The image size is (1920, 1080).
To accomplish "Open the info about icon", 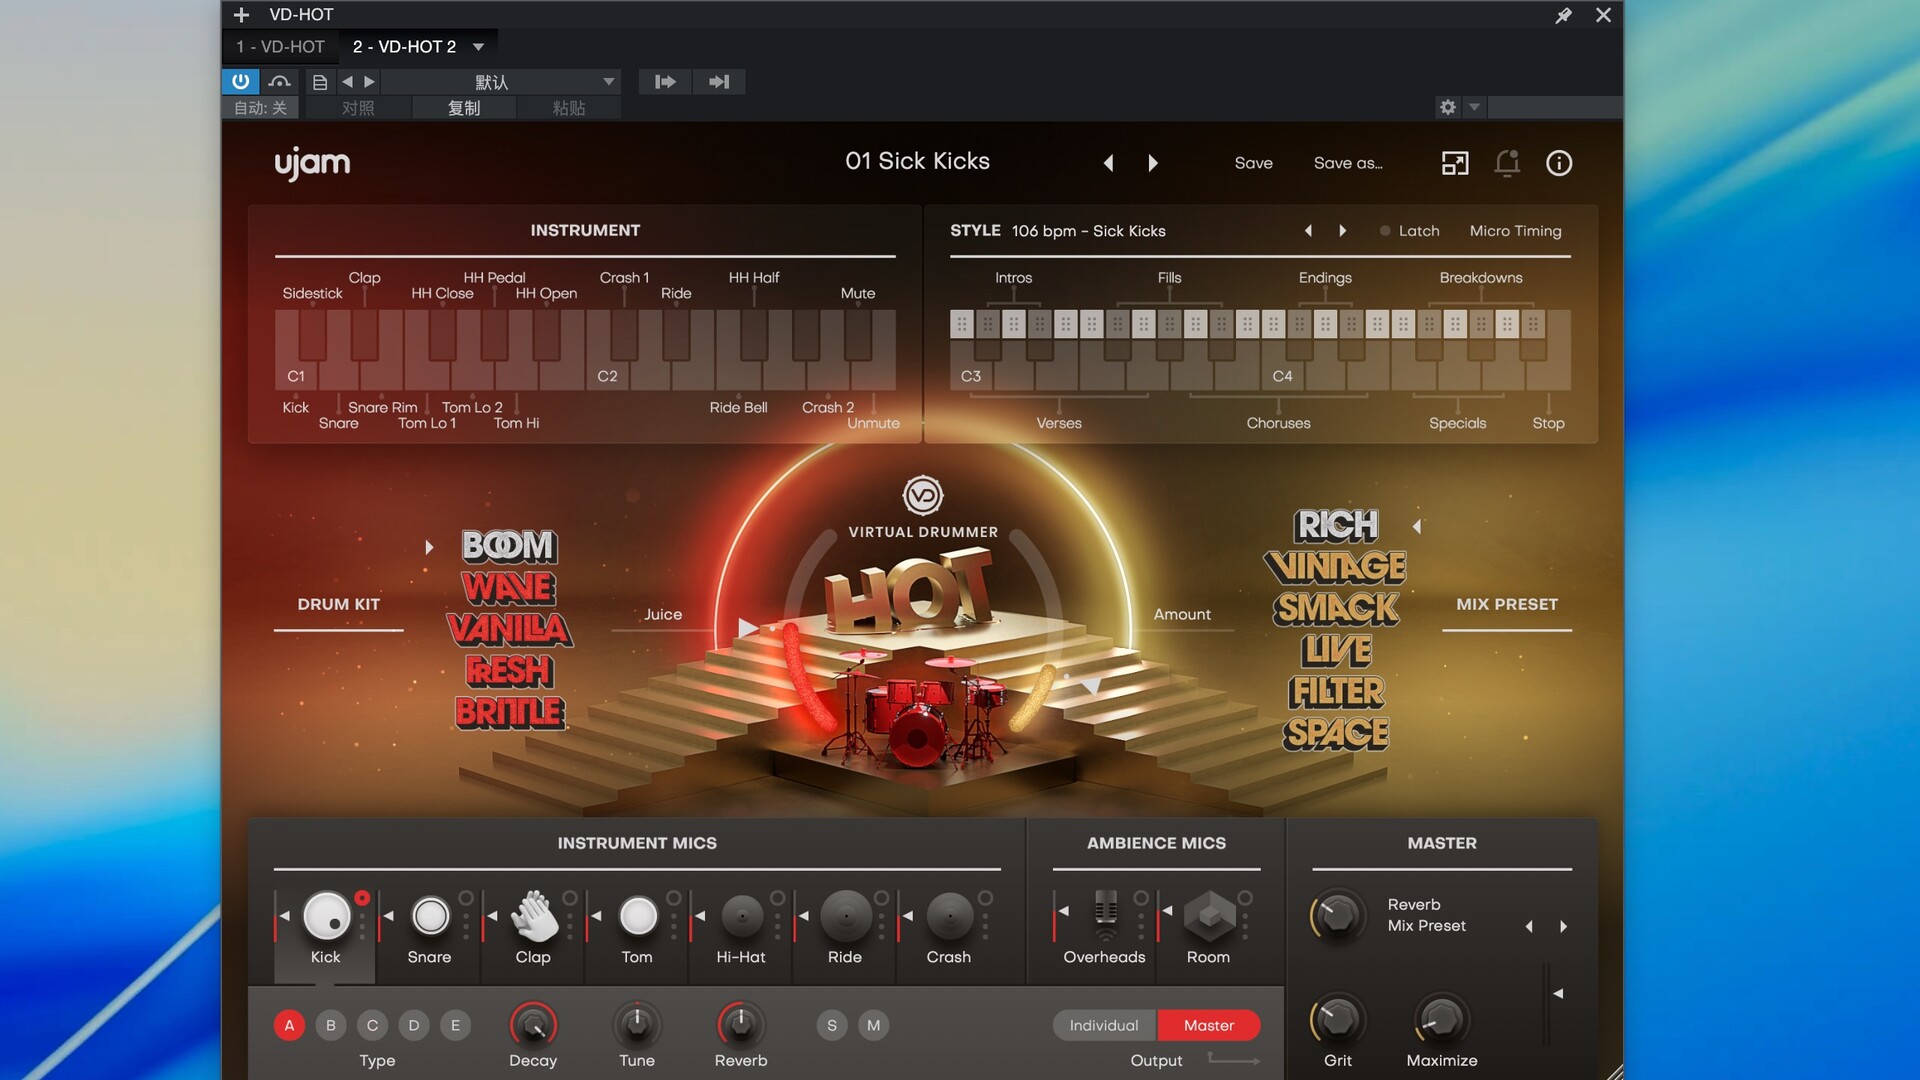I will (x=1559, y=163).
